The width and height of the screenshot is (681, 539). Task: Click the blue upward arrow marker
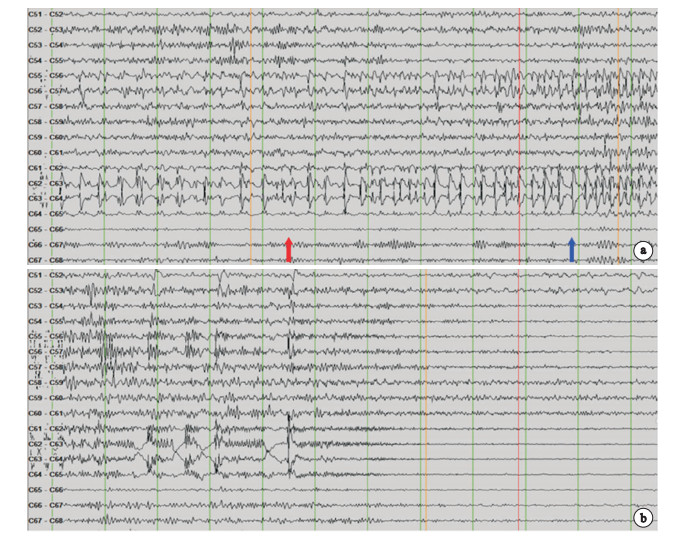(x=572, y=249)
